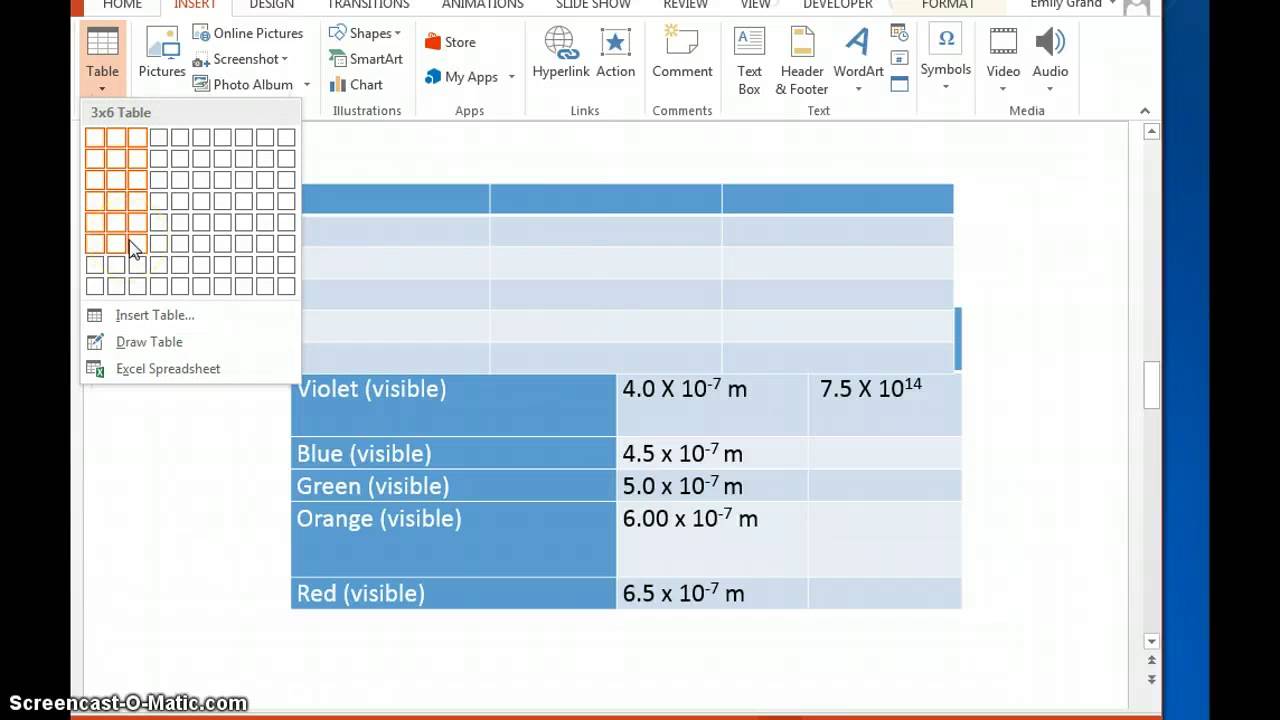Click the 5.0 x 10-7 m cell
Image resolution: width=1280 pixels, height=720 pixels.
coord(712,486)
